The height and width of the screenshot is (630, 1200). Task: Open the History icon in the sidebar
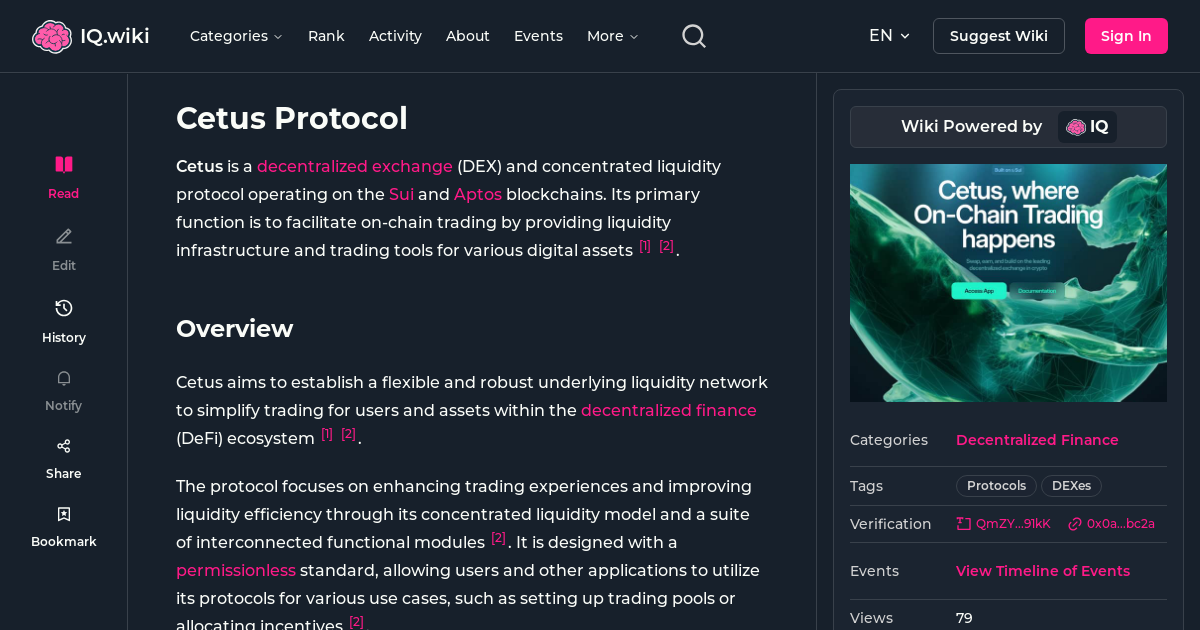click(x=63, y=308)
